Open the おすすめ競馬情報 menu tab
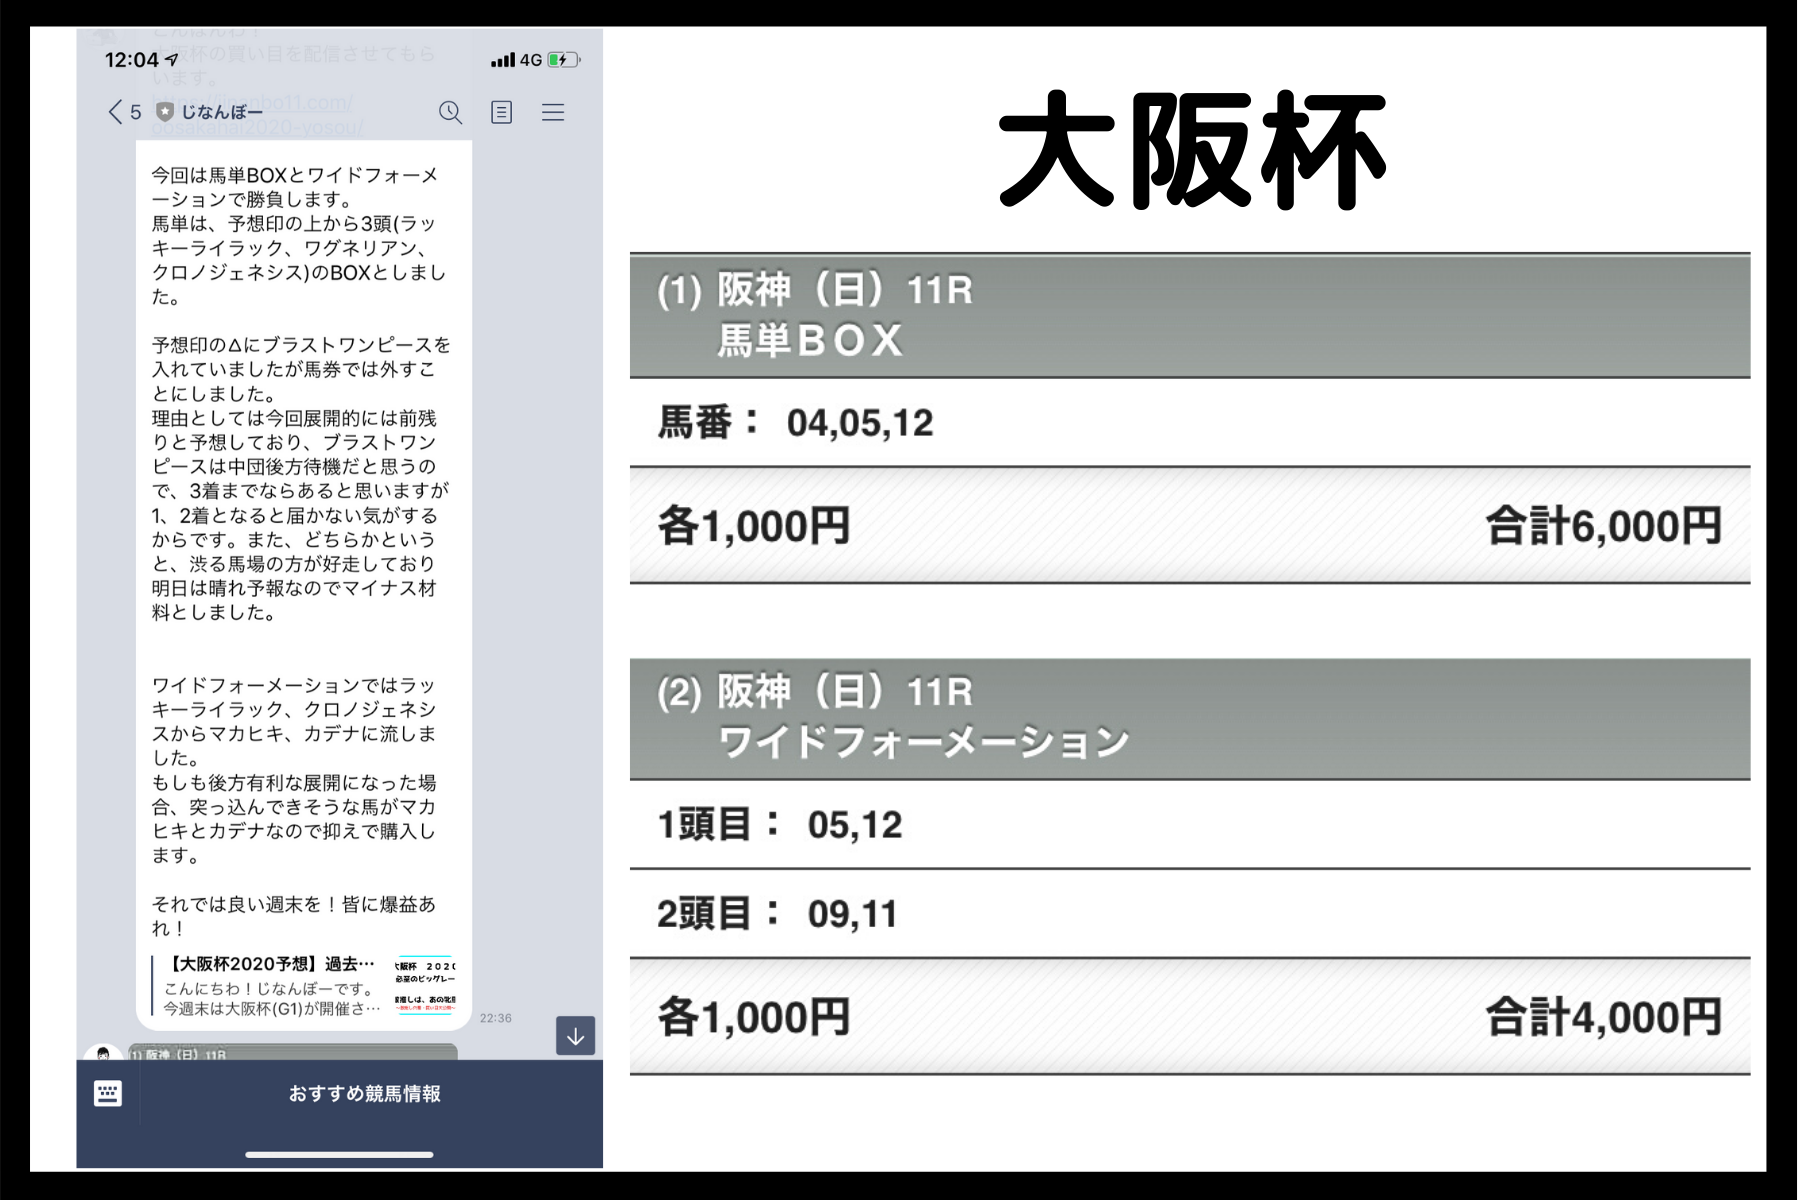 click(364, 1094)
